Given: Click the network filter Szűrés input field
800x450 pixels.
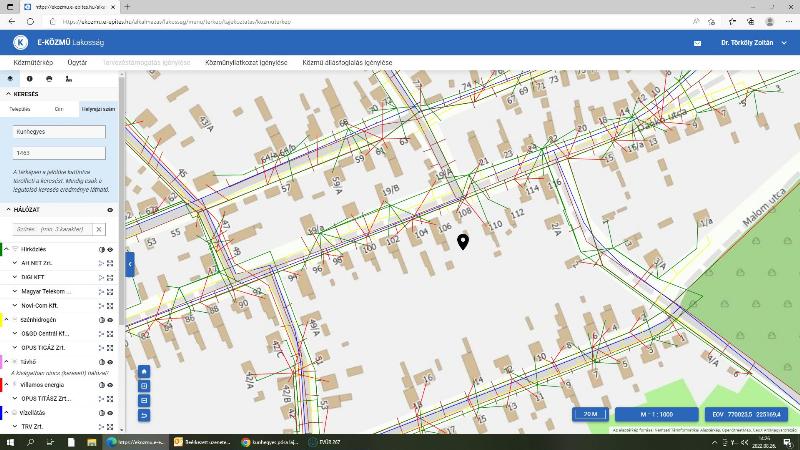Looking at the screenshot, I should tap(53, 229).
